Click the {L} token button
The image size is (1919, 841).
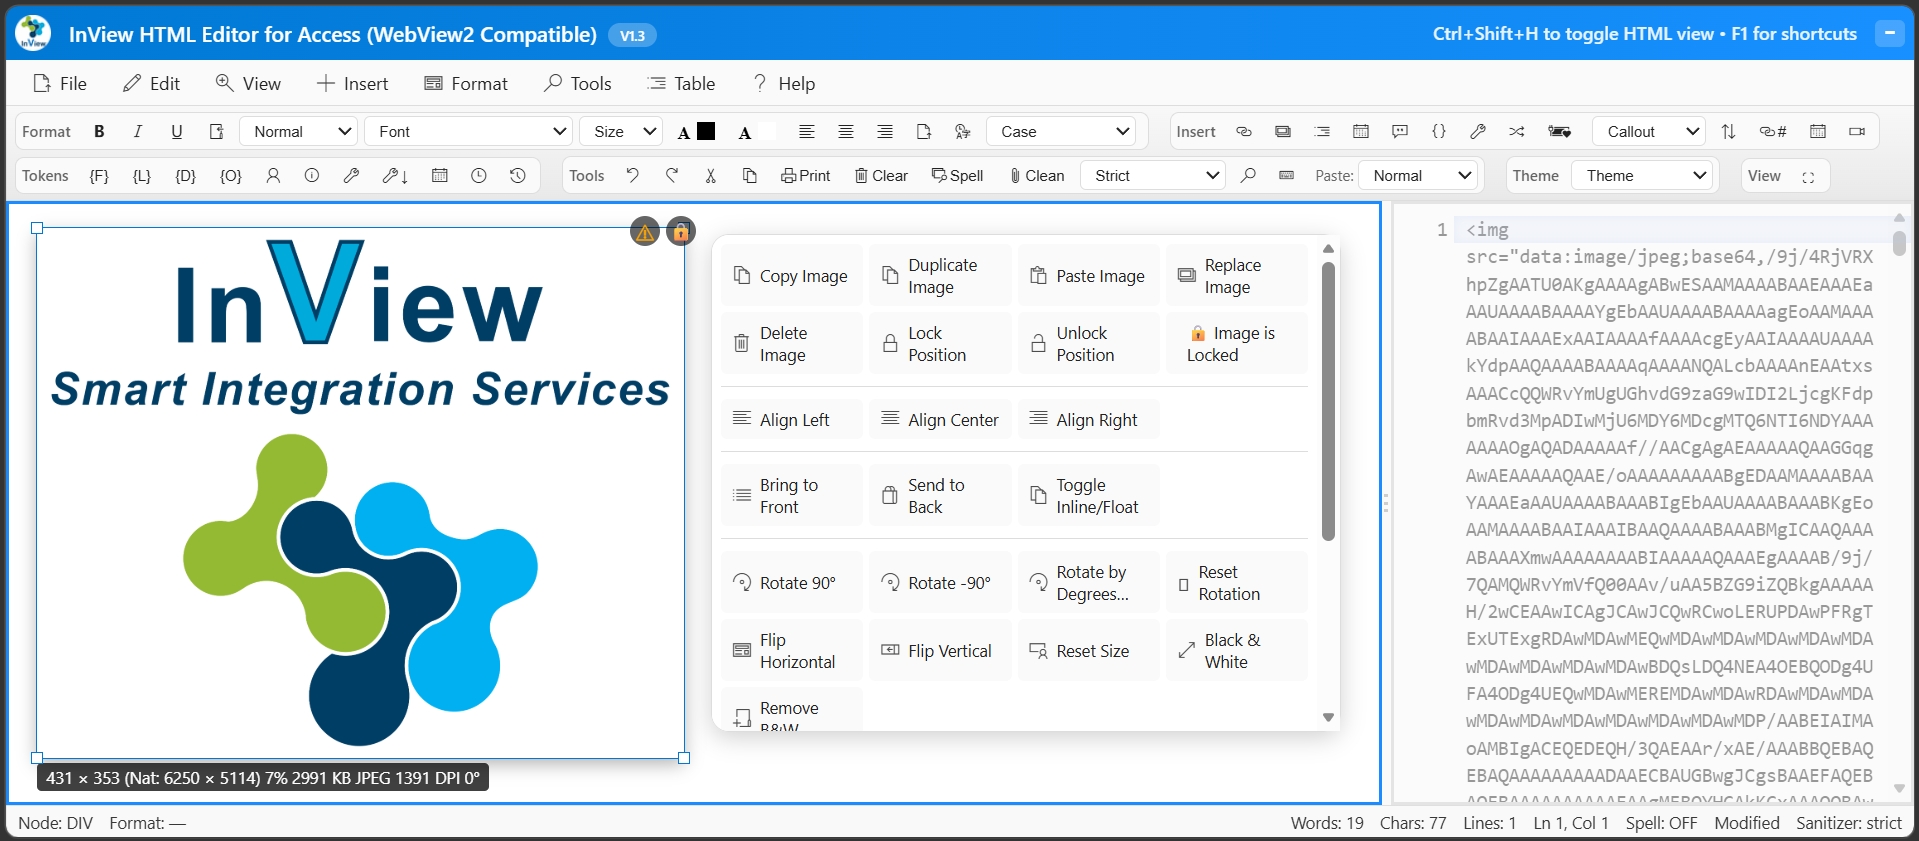click(x=142, y=176)
